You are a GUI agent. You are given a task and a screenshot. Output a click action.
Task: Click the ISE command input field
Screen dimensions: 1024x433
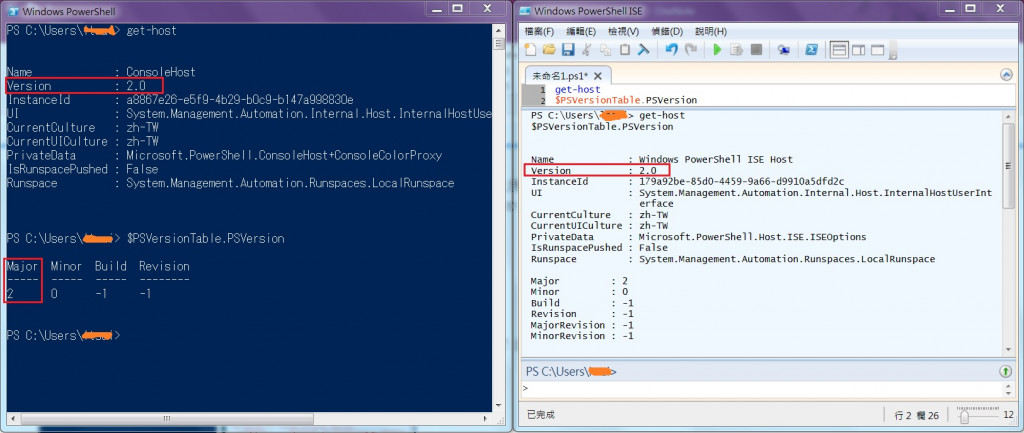pyautogui.click(x=763, y=389)
